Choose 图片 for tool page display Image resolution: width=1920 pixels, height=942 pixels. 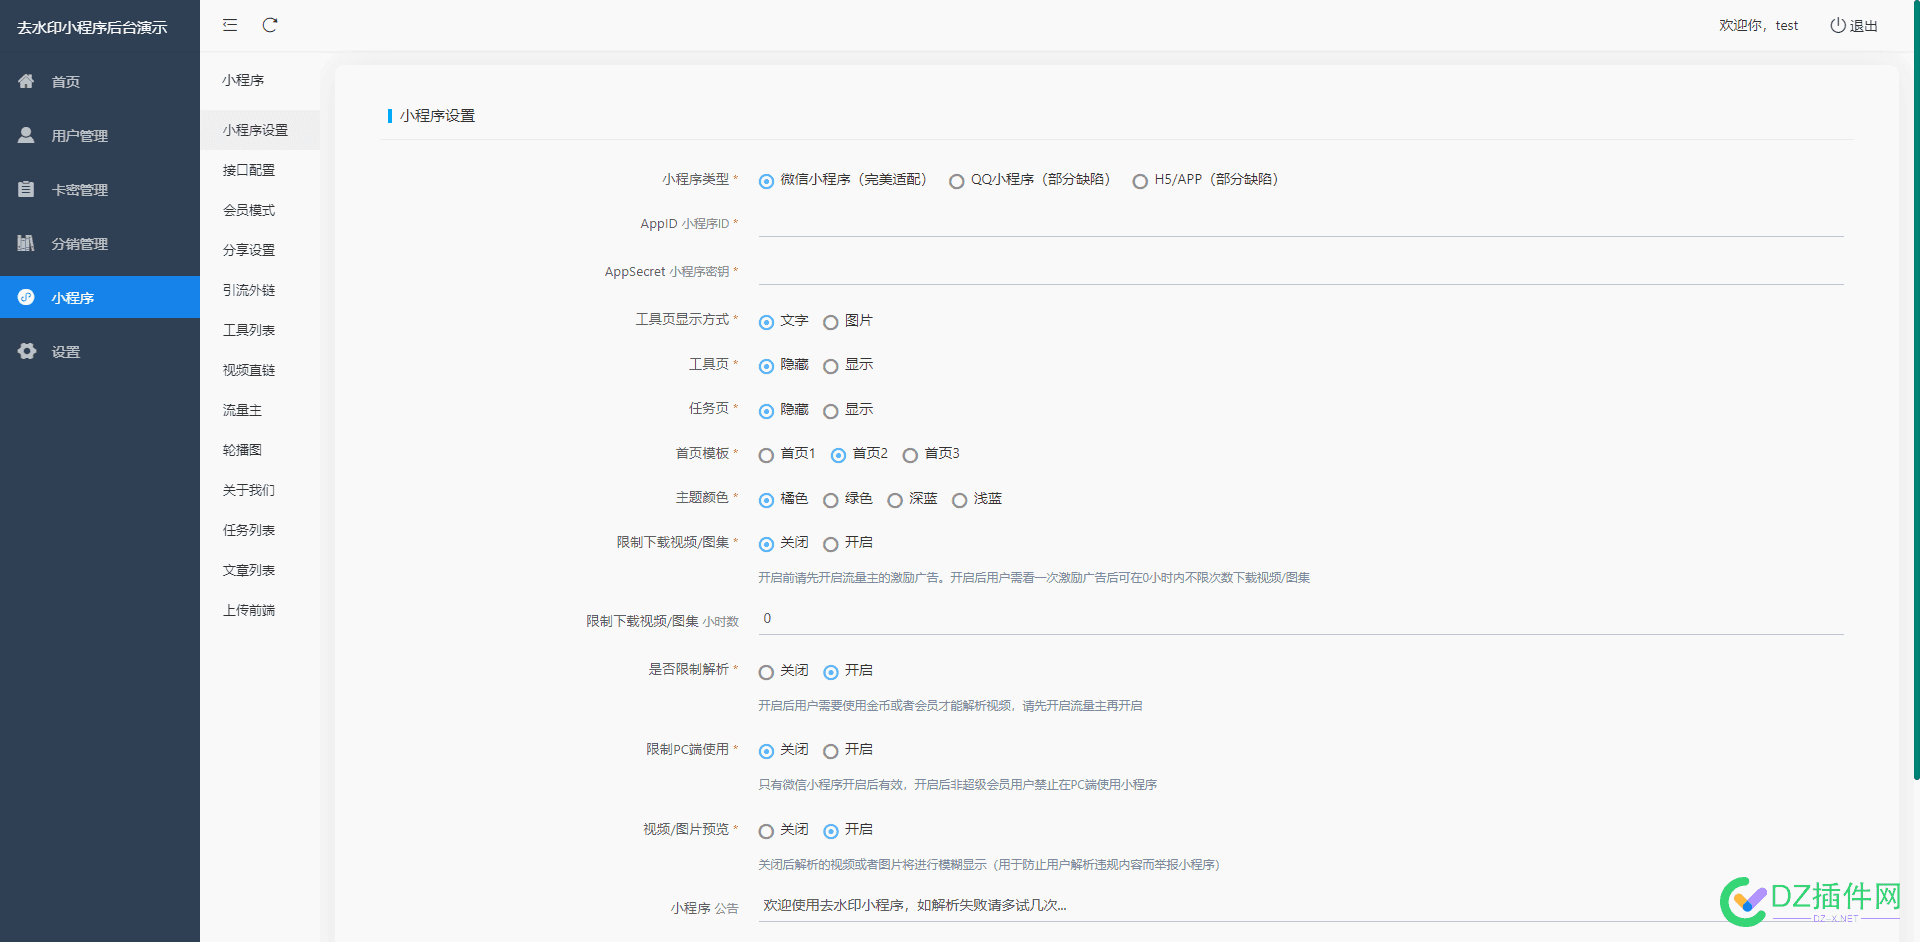pos(831,322)
